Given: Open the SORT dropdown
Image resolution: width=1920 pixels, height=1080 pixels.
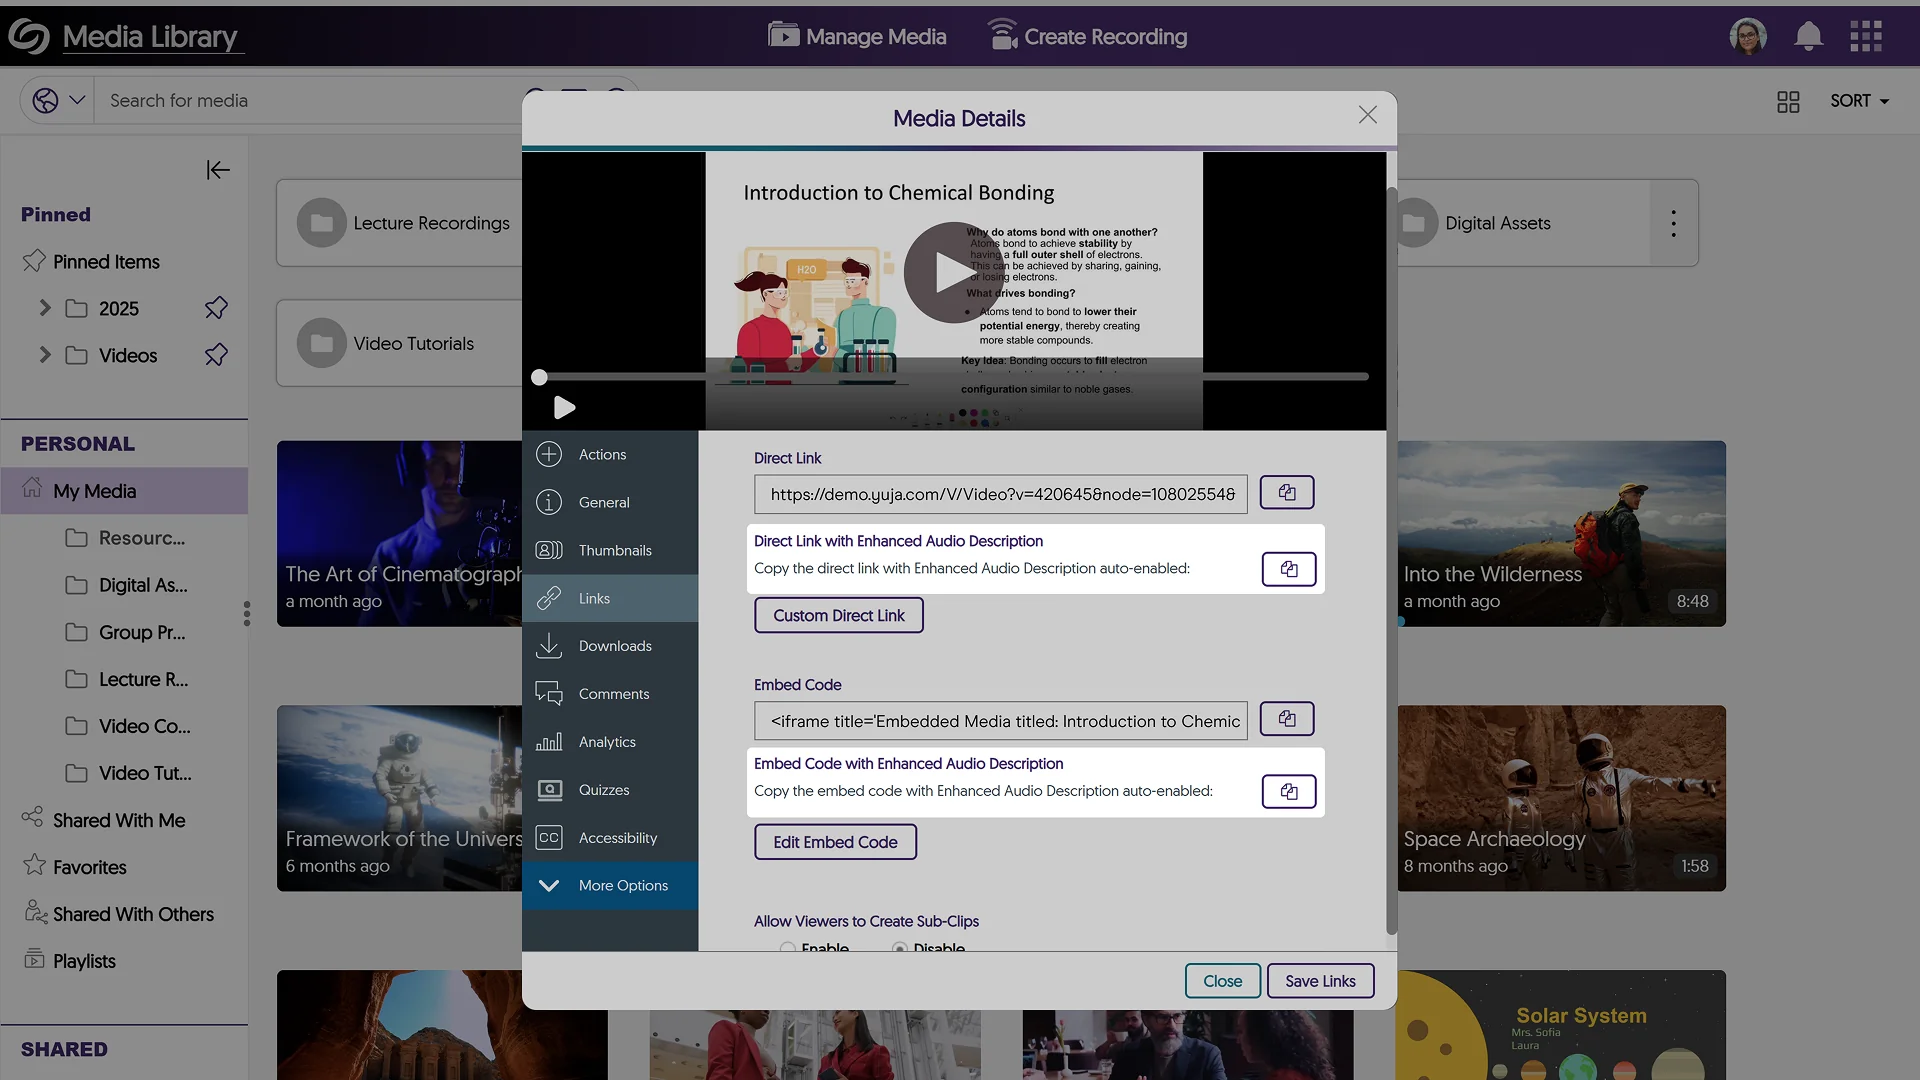Looking at the screenshot, I should tap(1859, 101).
